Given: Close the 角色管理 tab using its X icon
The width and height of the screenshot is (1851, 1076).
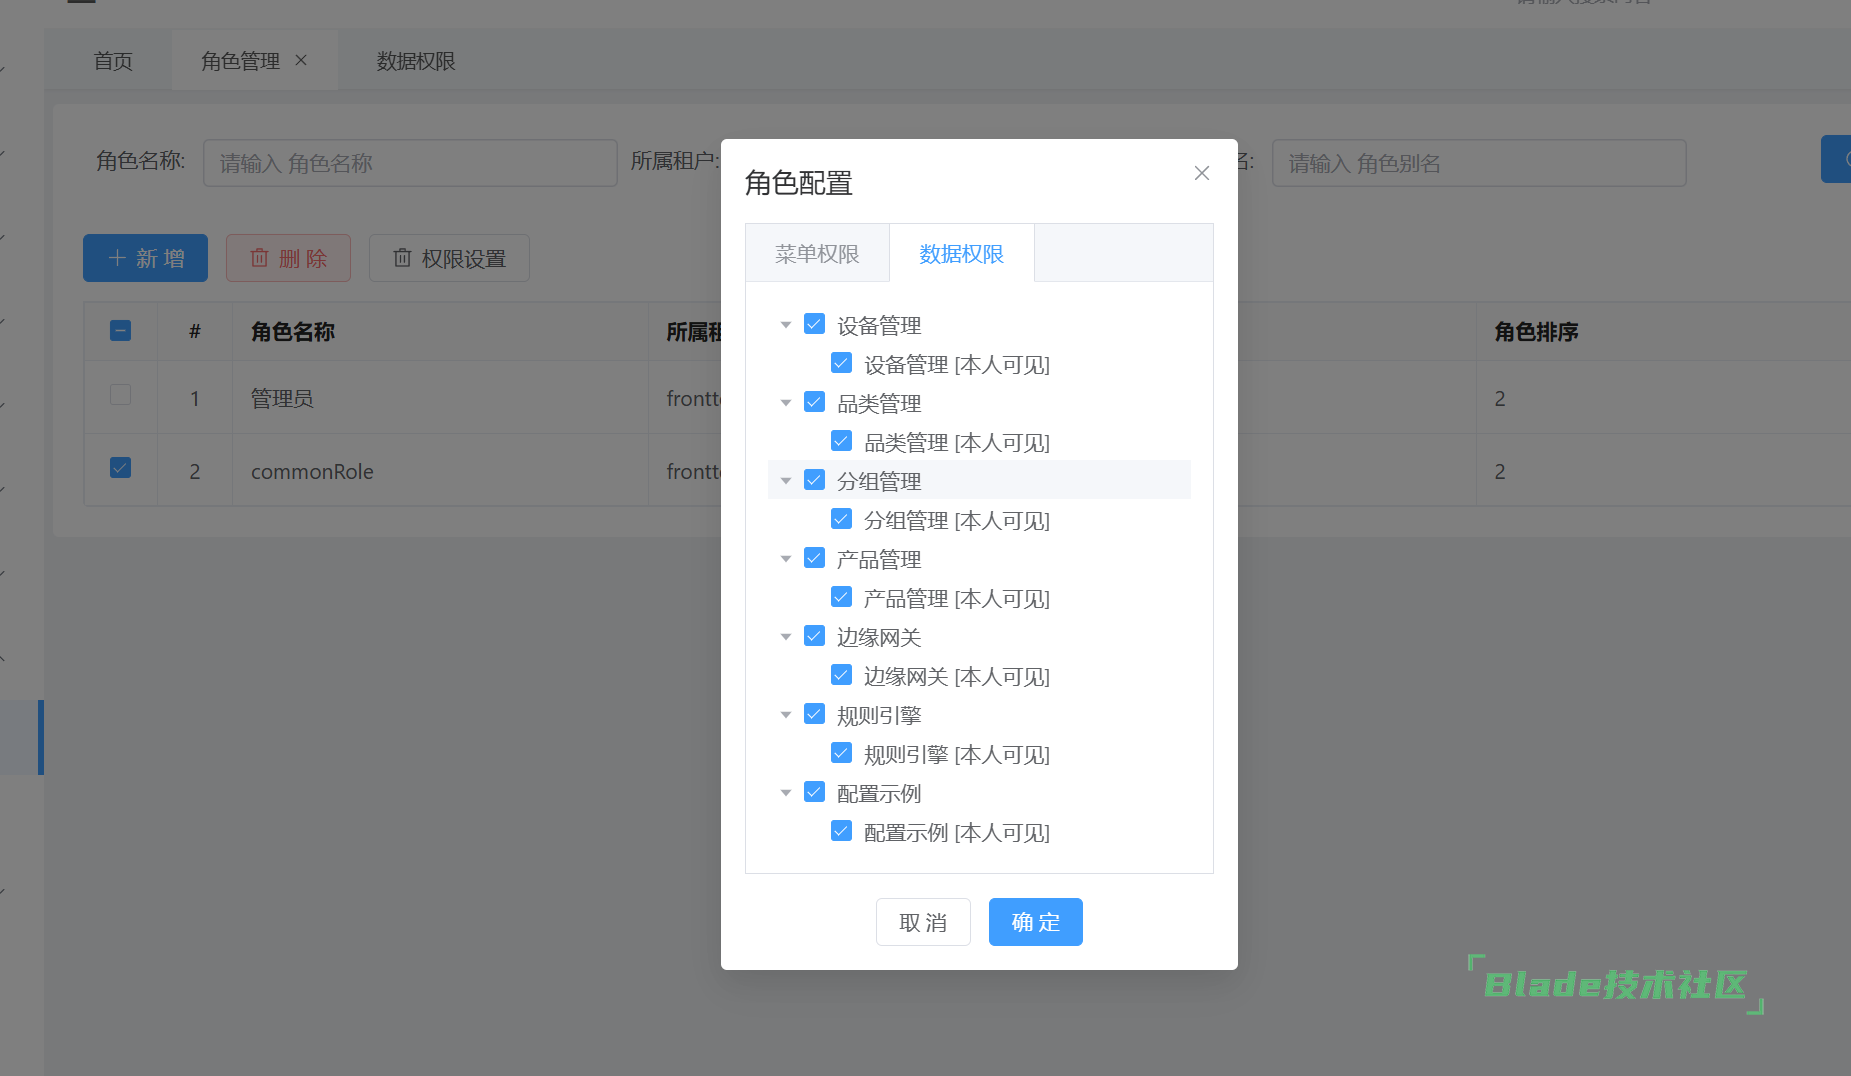Looking at the screenshot, I should point(301,61).
